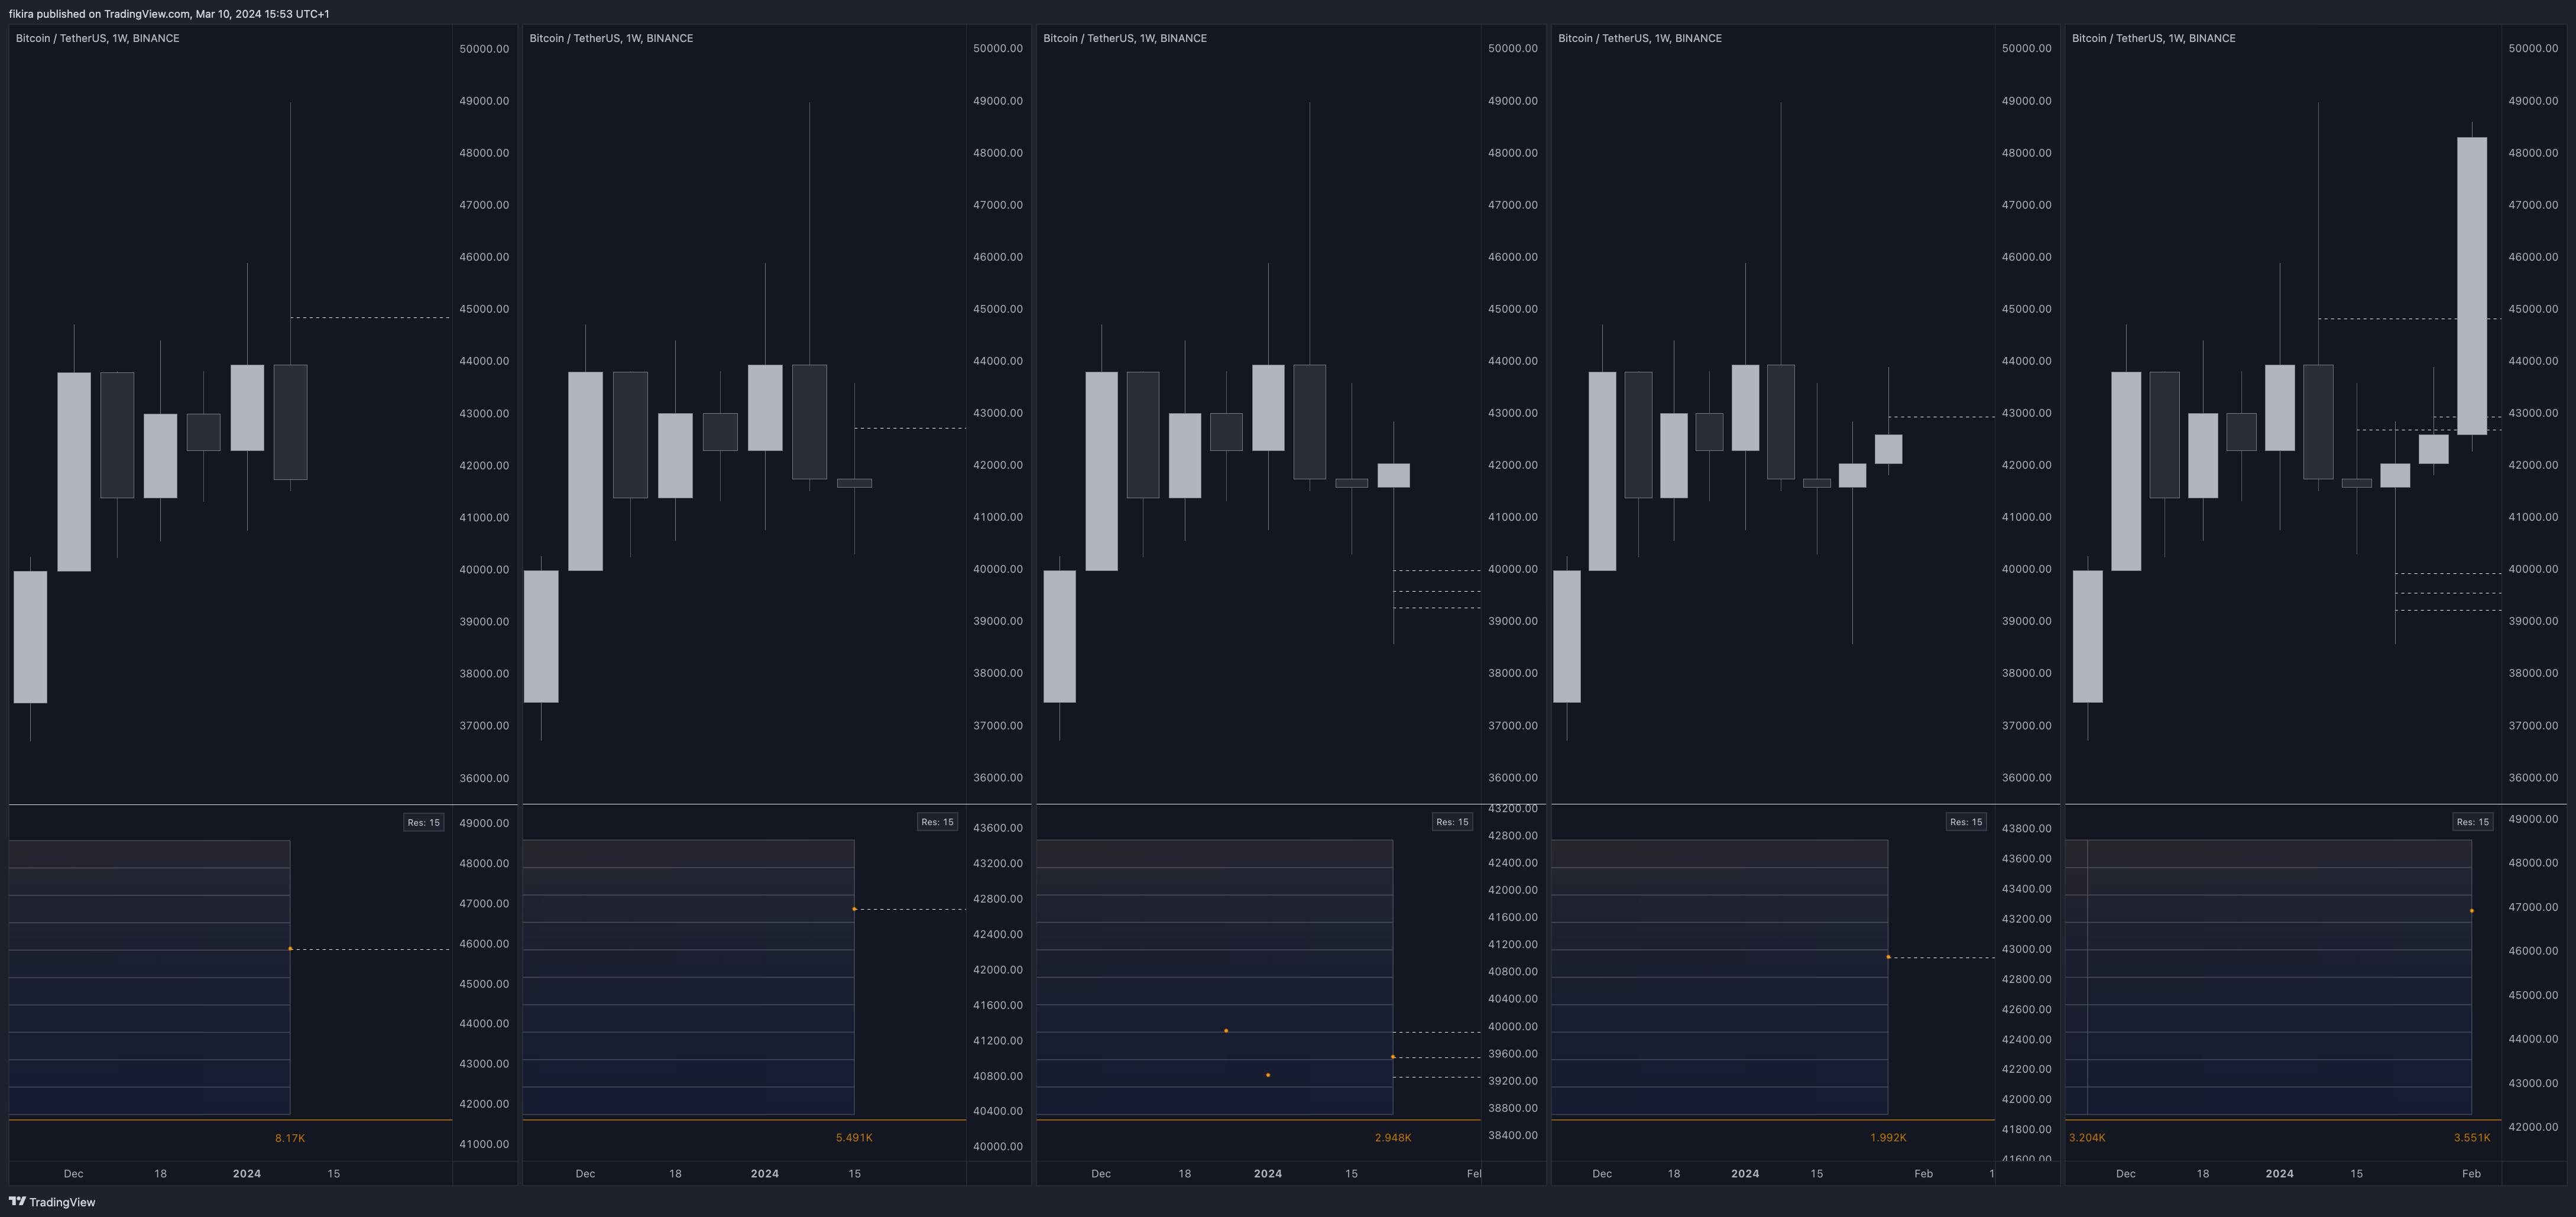Viewport: 2576px width, 1217px height.
Task: Click the orange dot near 46000 above 8.17K
Action: [290, 948]
